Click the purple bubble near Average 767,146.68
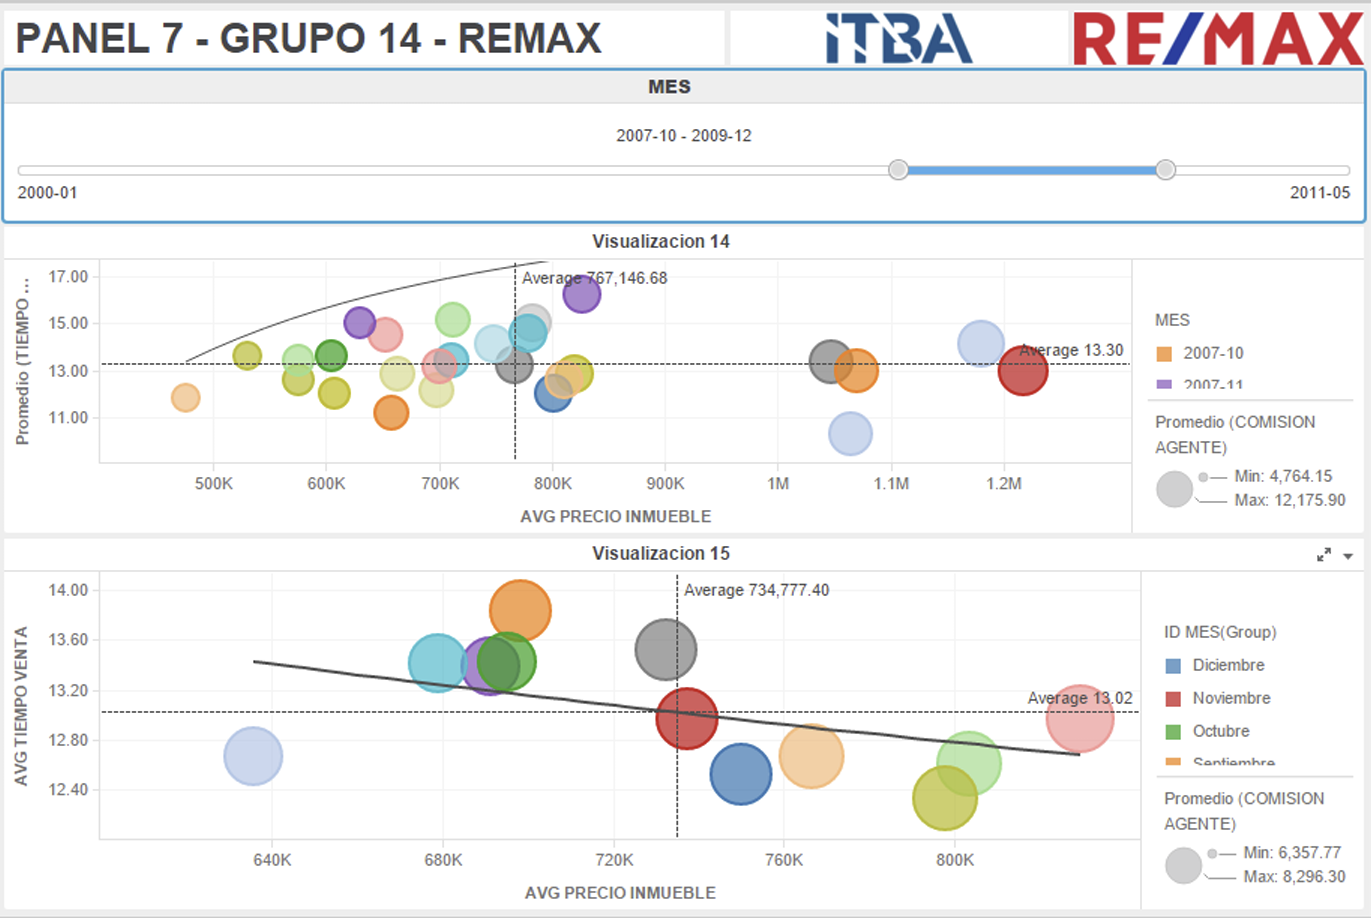This screenshot has width=1371, height=918. point(581,294)
